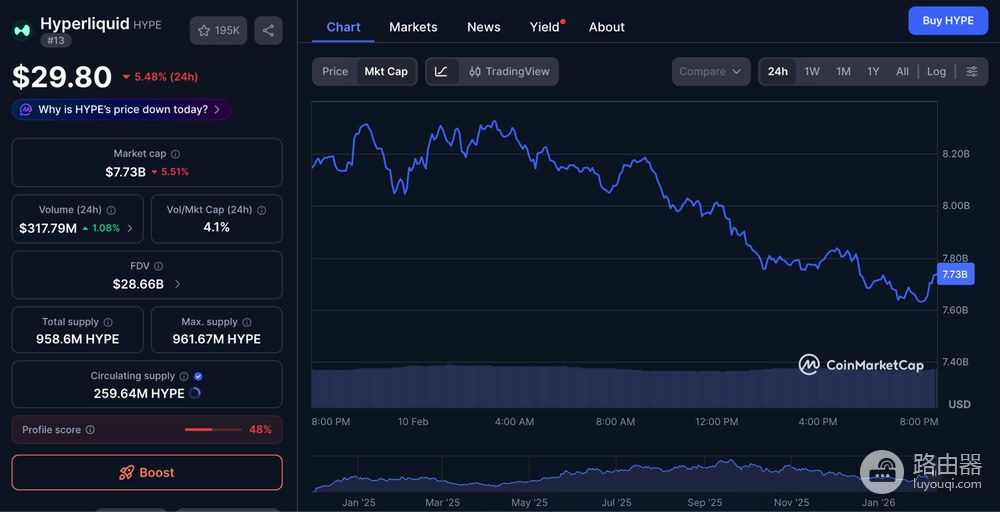Open Max. supply info icon

point(247,322)
